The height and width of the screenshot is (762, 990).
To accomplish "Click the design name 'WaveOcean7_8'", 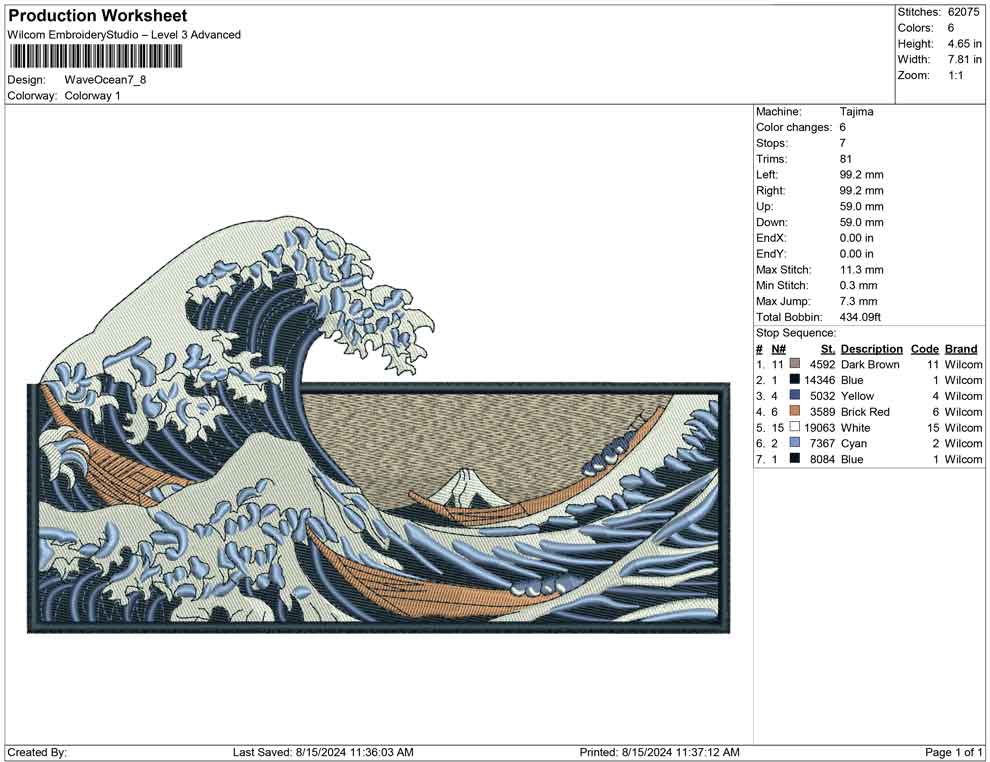I will [105, 80].
